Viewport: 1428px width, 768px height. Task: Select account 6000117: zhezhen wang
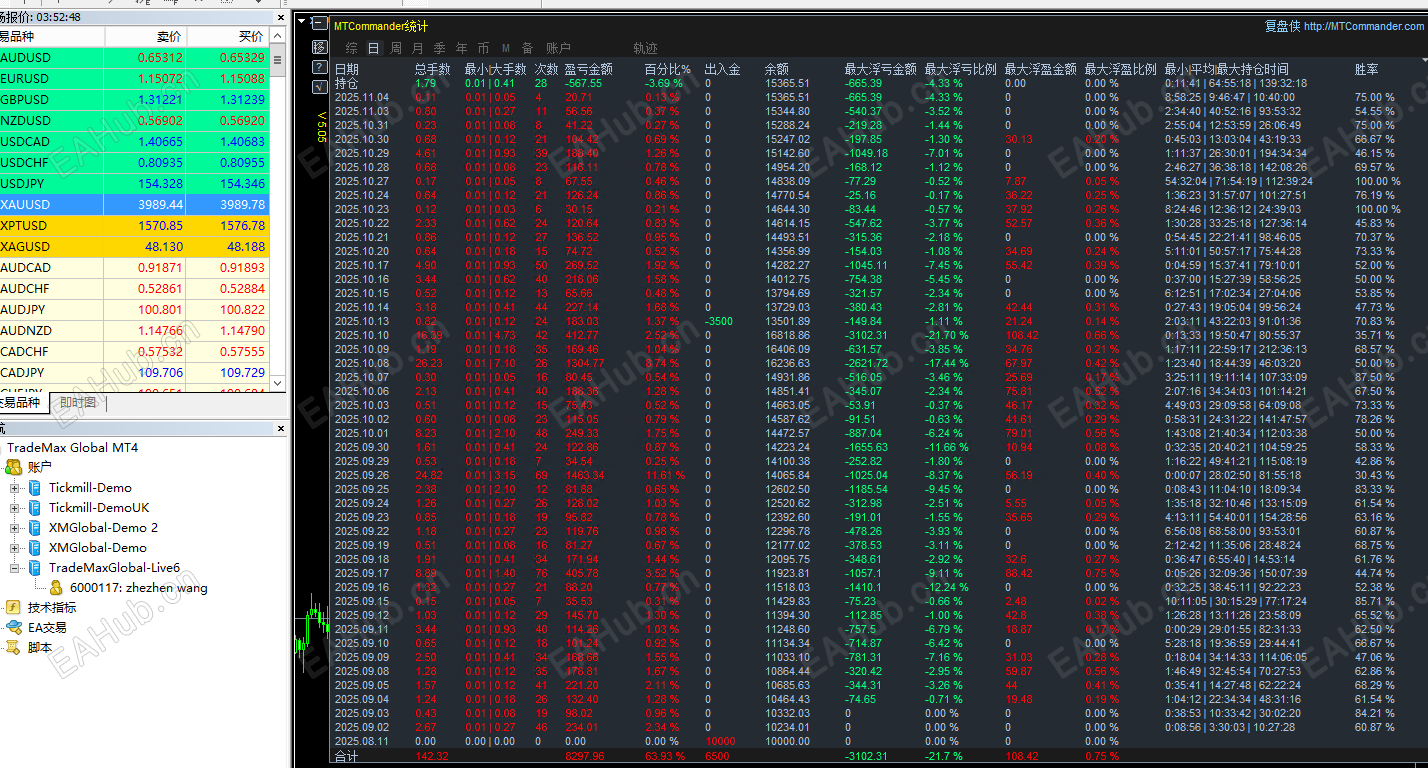pyautogui.click(x=139, y=588)
